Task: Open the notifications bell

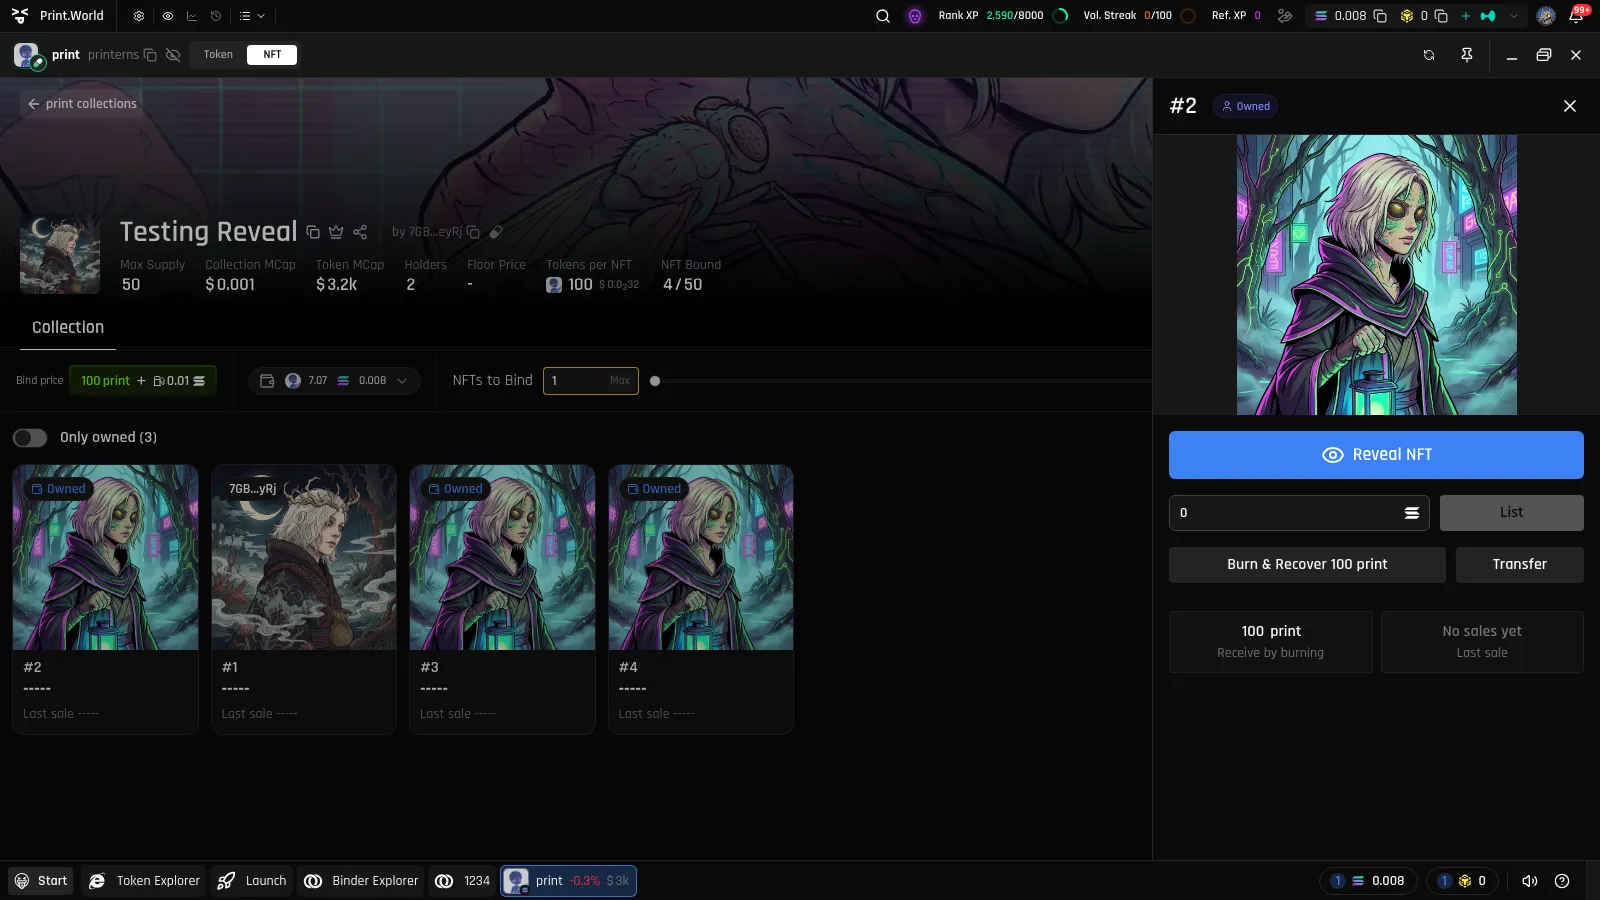Action: click(x=1576, y=16)
